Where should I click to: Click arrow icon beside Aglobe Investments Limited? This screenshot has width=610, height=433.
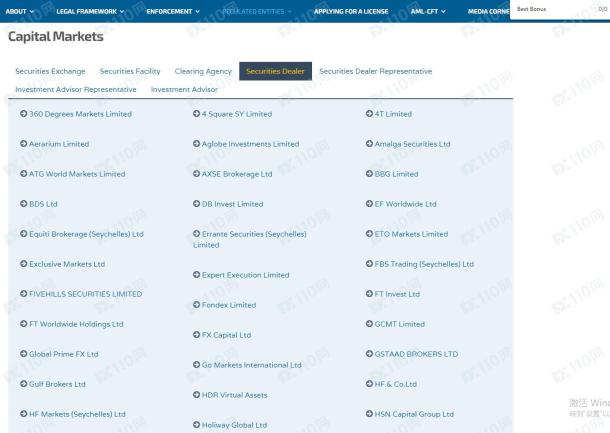[196, 144]
